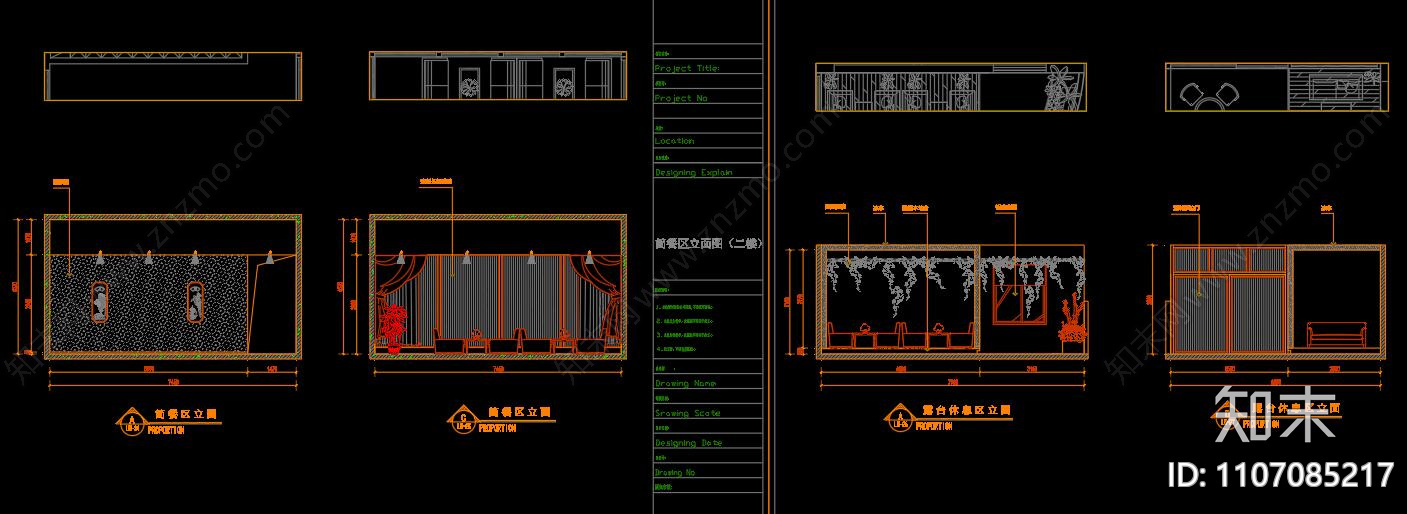
Task: Click the 简餐区立面图 (二楼) title text
Action: click(x=707, y=243)
